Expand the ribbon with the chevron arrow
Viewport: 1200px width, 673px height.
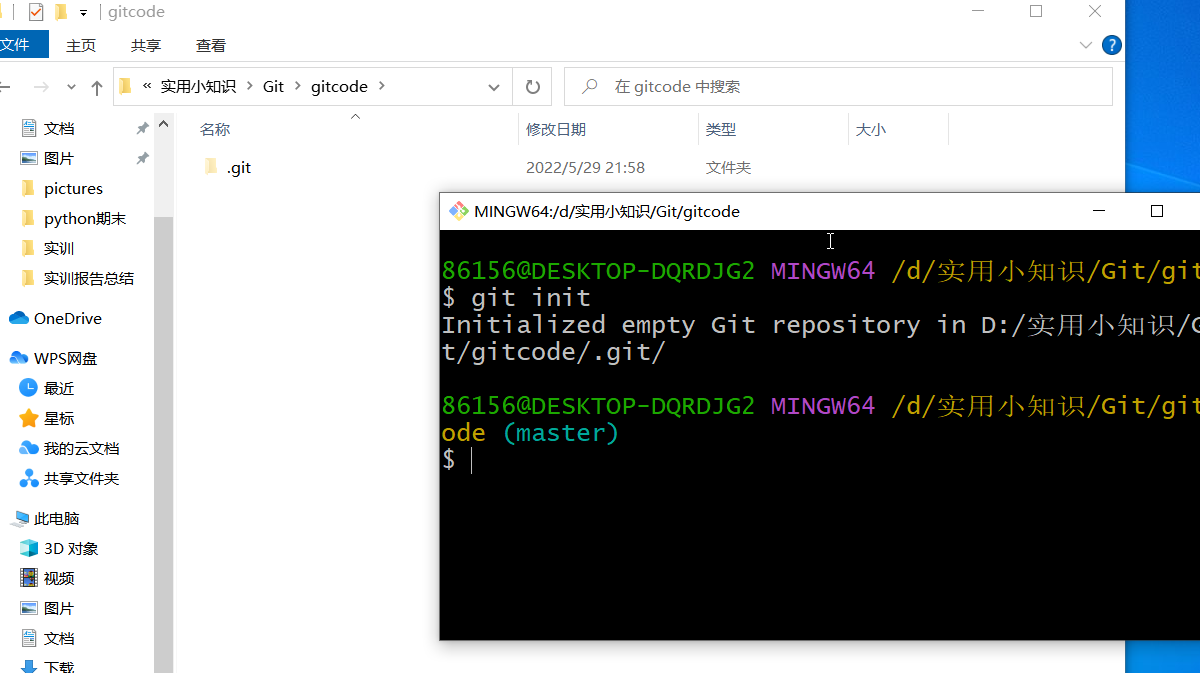[x=1086, y=45]
